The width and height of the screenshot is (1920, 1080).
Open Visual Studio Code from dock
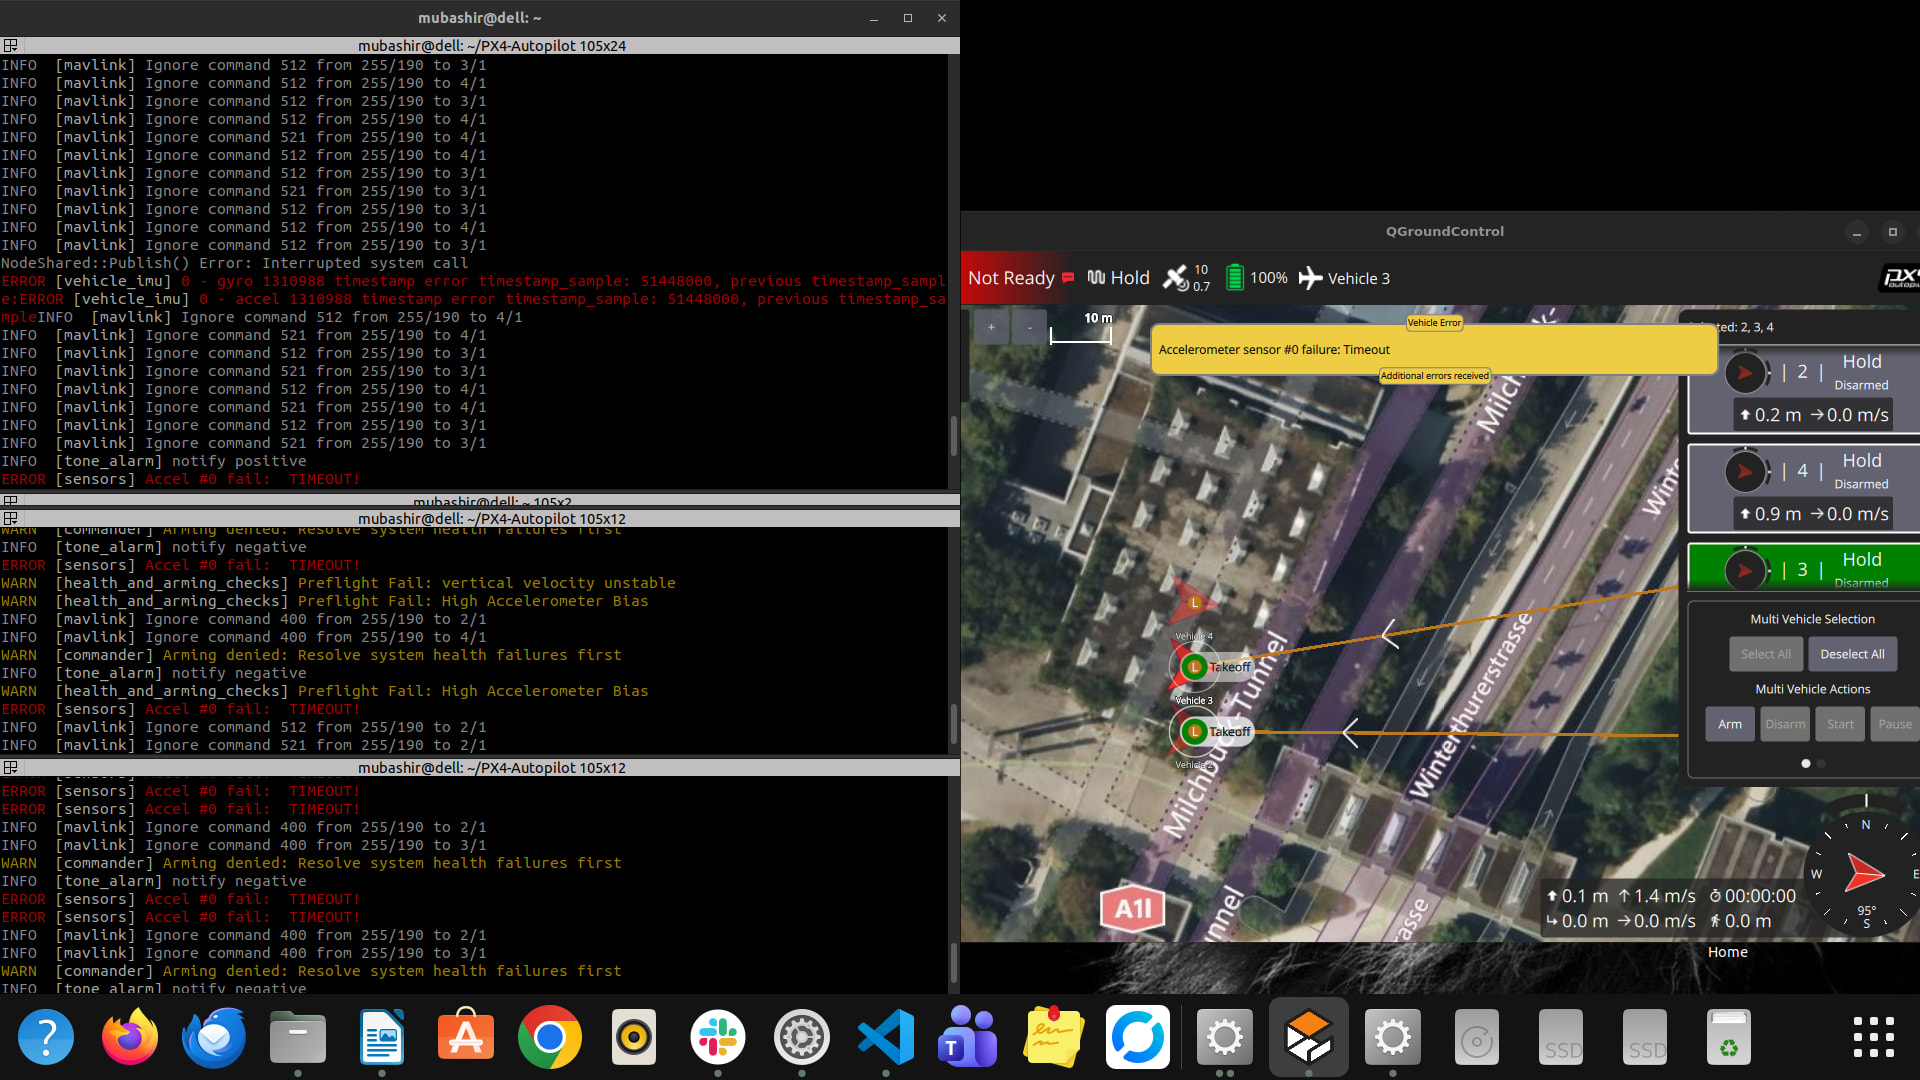click(x=885, y=1037)
